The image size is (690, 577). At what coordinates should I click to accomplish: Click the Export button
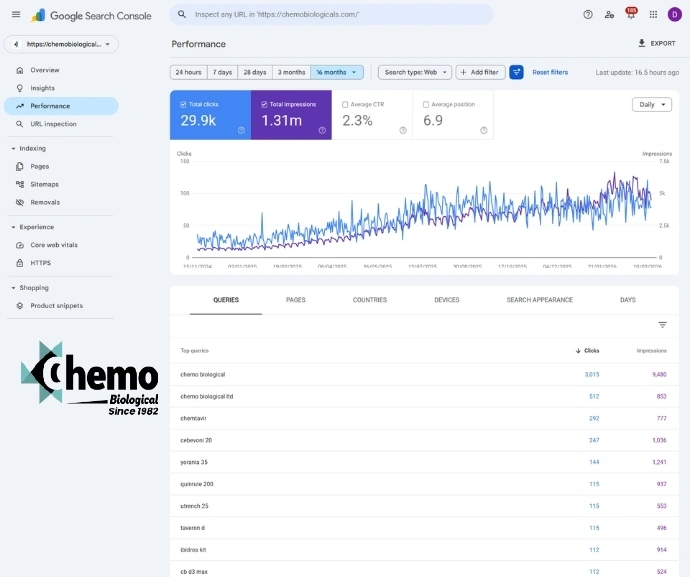(x=657, y=44)
